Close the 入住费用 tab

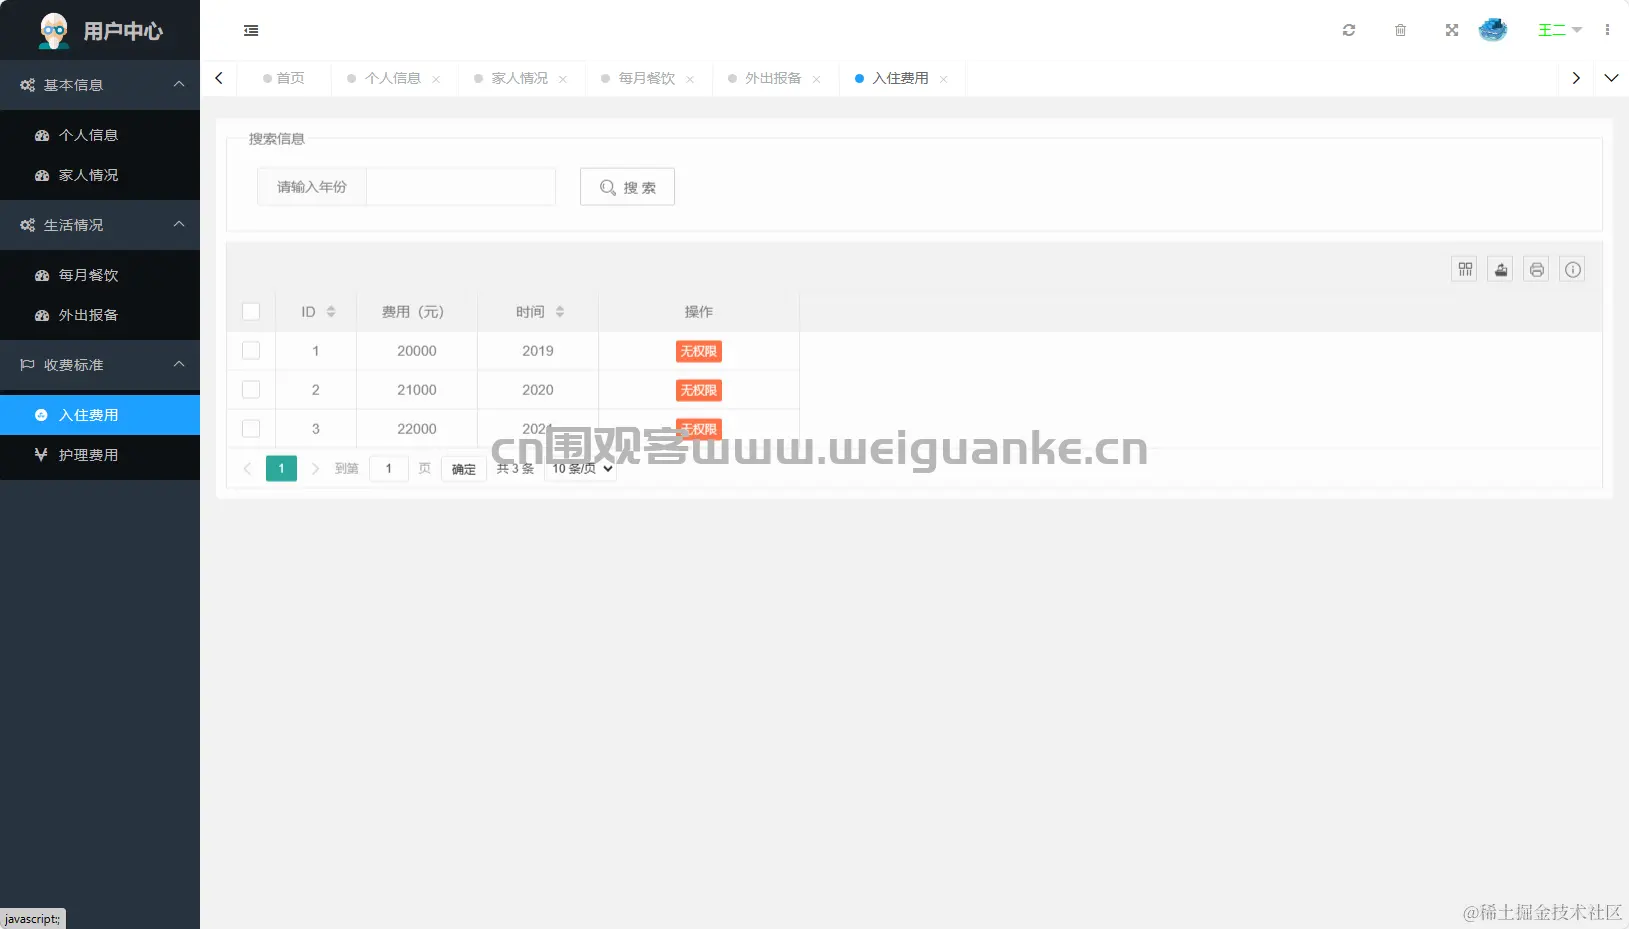coord(944,79)
